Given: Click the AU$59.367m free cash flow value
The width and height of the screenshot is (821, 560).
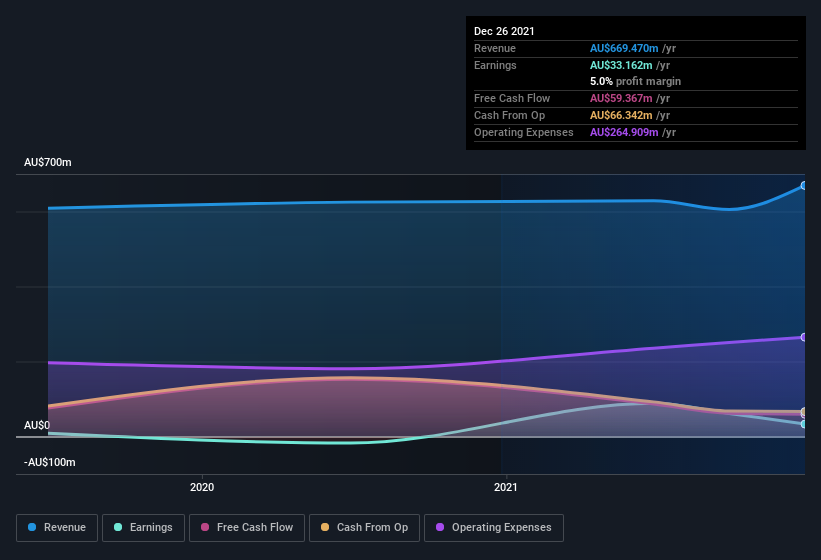Looking at the screenshot, I should point(621,98).
